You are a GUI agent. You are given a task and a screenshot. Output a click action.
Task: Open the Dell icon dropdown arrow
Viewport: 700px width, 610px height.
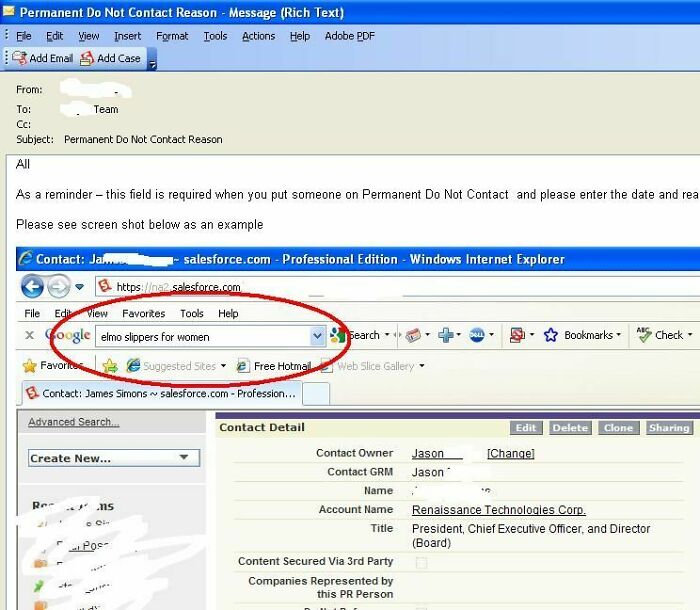[x=492, y=334]
